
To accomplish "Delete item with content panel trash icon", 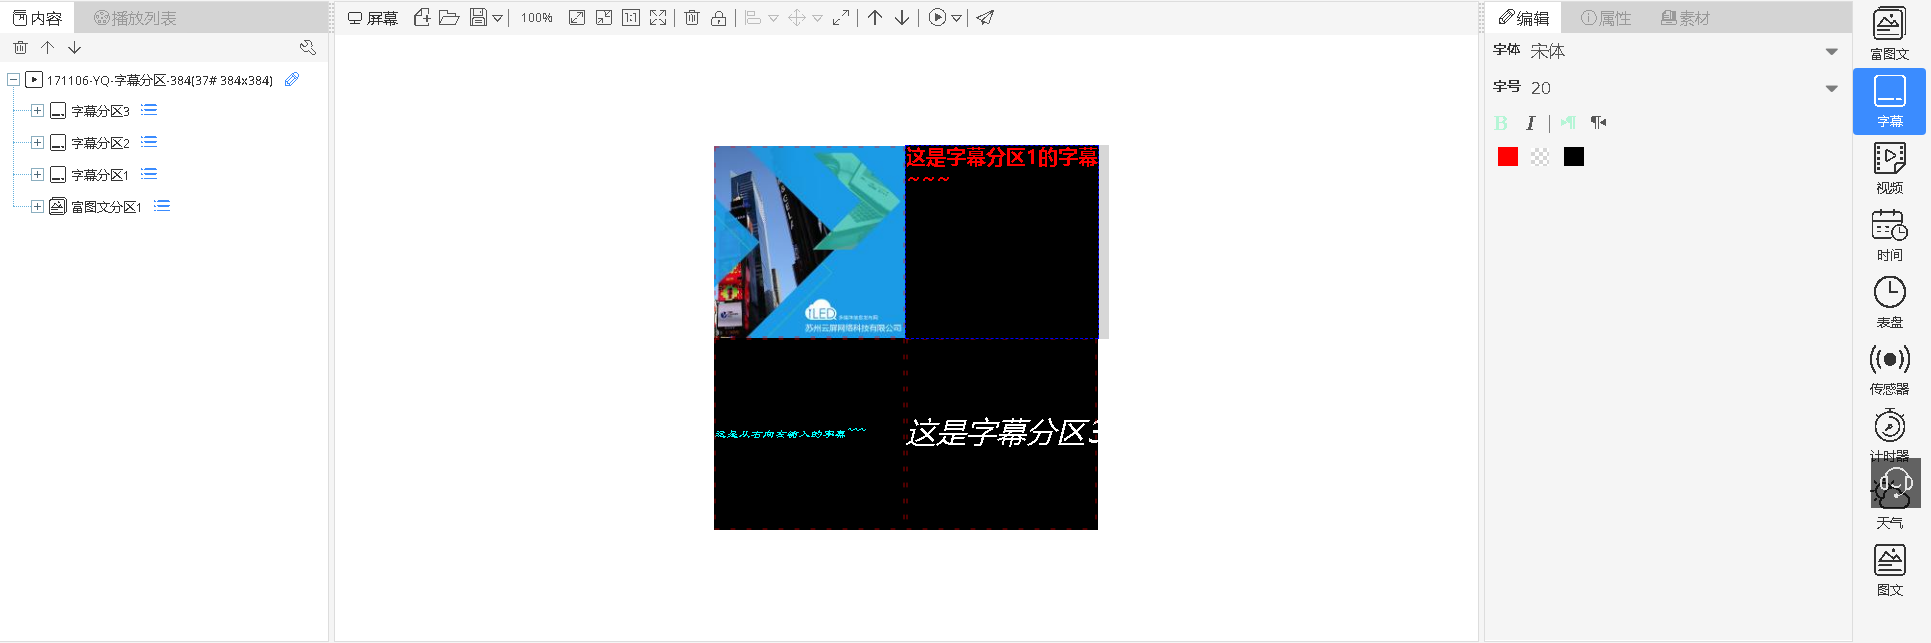I will pos(20,47).
